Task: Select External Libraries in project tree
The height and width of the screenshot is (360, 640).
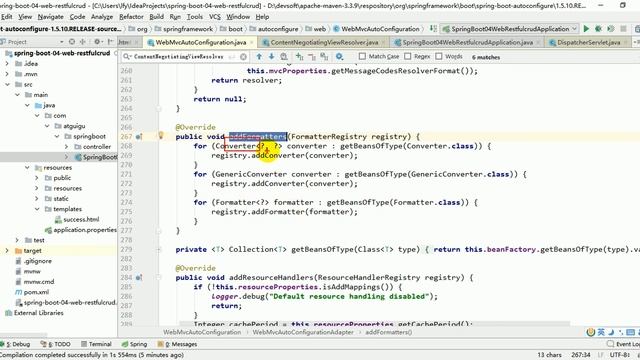Action: (x=38, y=313)
